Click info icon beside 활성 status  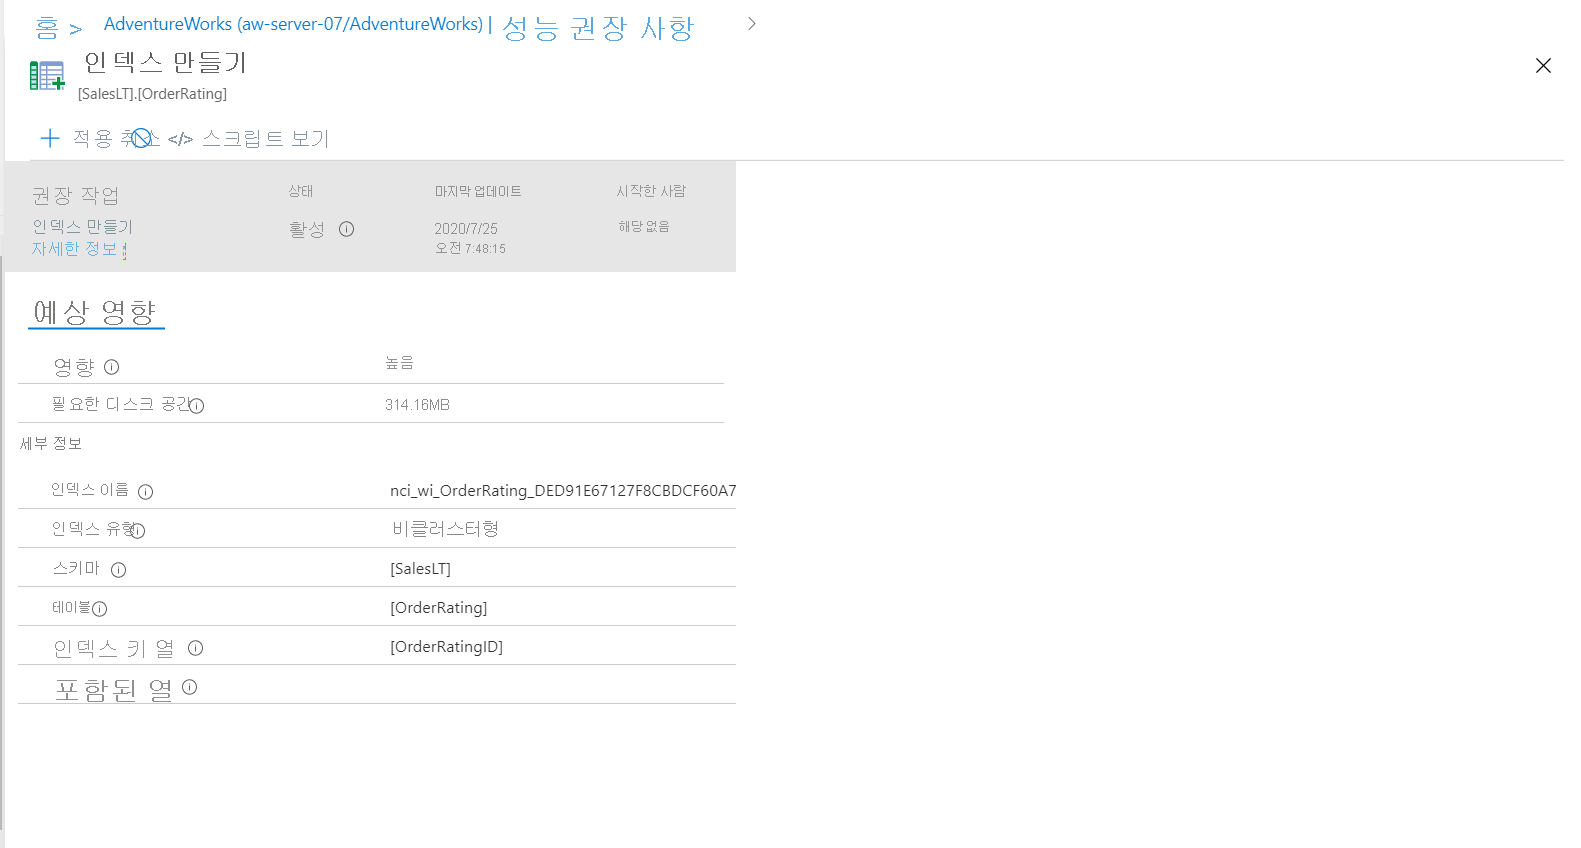point(347,229)
